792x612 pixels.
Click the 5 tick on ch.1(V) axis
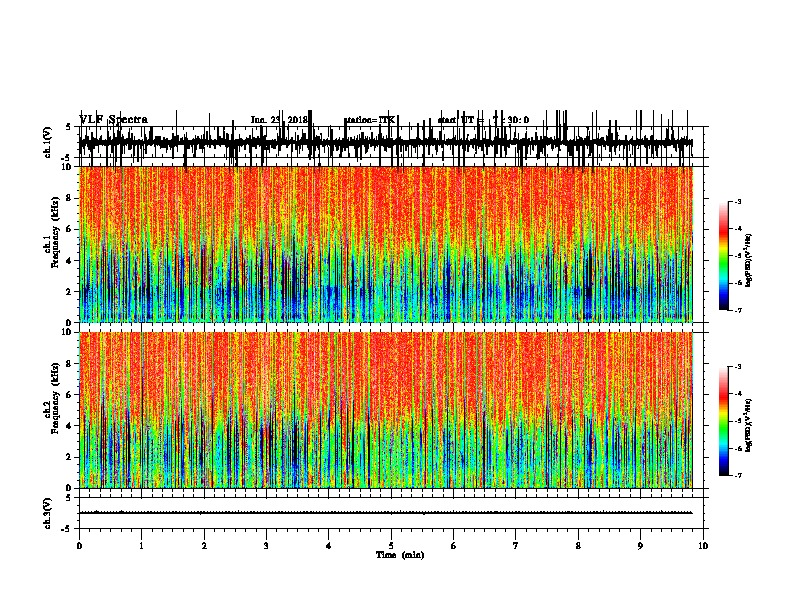(x=69, y=127)
